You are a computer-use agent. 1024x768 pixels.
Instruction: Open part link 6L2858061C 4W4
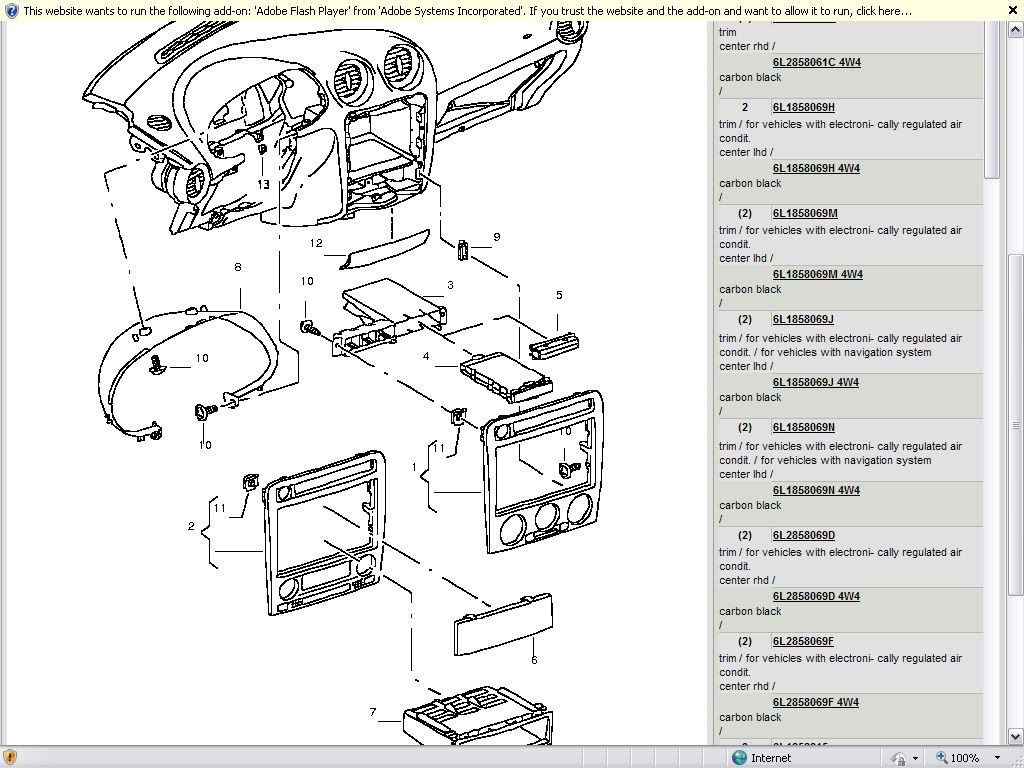pyautogui.click(x=816, y=62)
